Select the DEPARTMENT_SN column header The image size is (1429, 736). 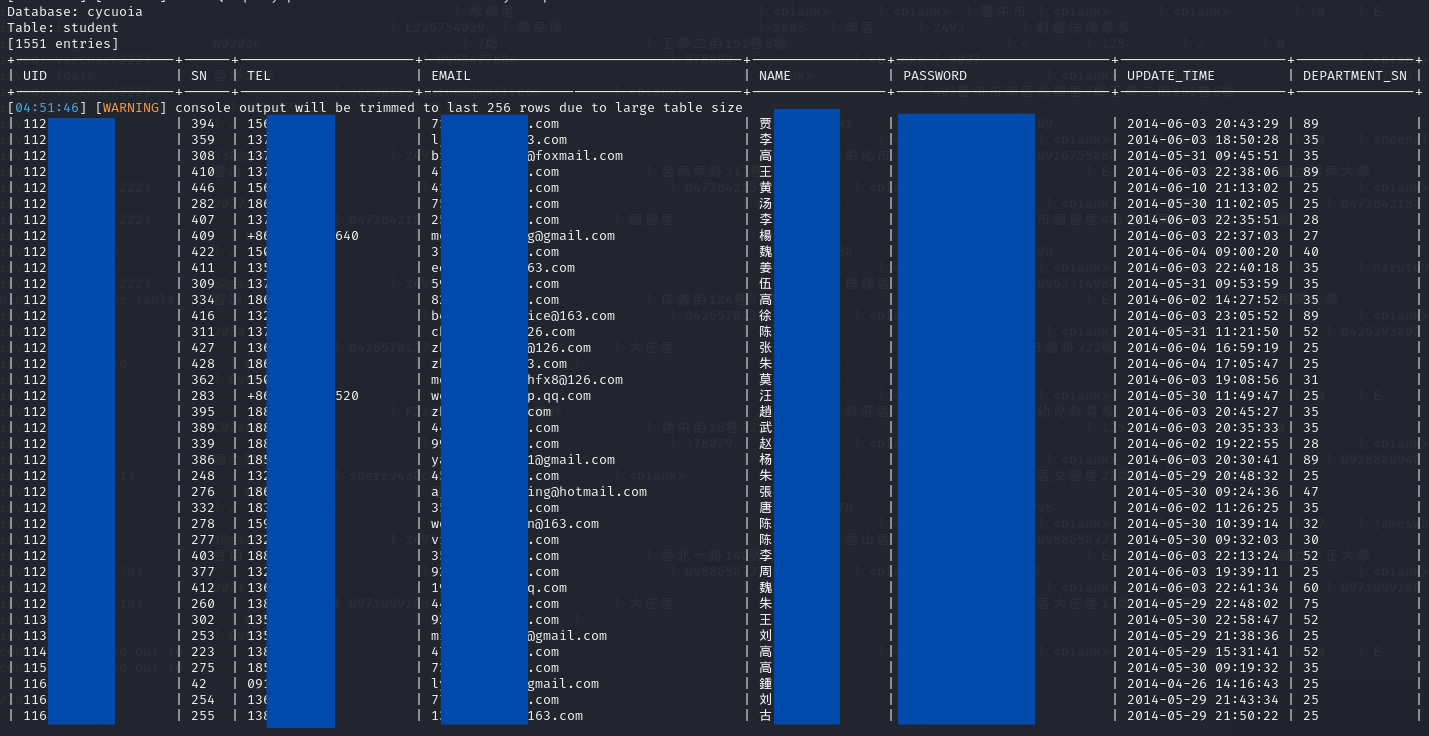pyautogui.click(x=1355, y=76)
